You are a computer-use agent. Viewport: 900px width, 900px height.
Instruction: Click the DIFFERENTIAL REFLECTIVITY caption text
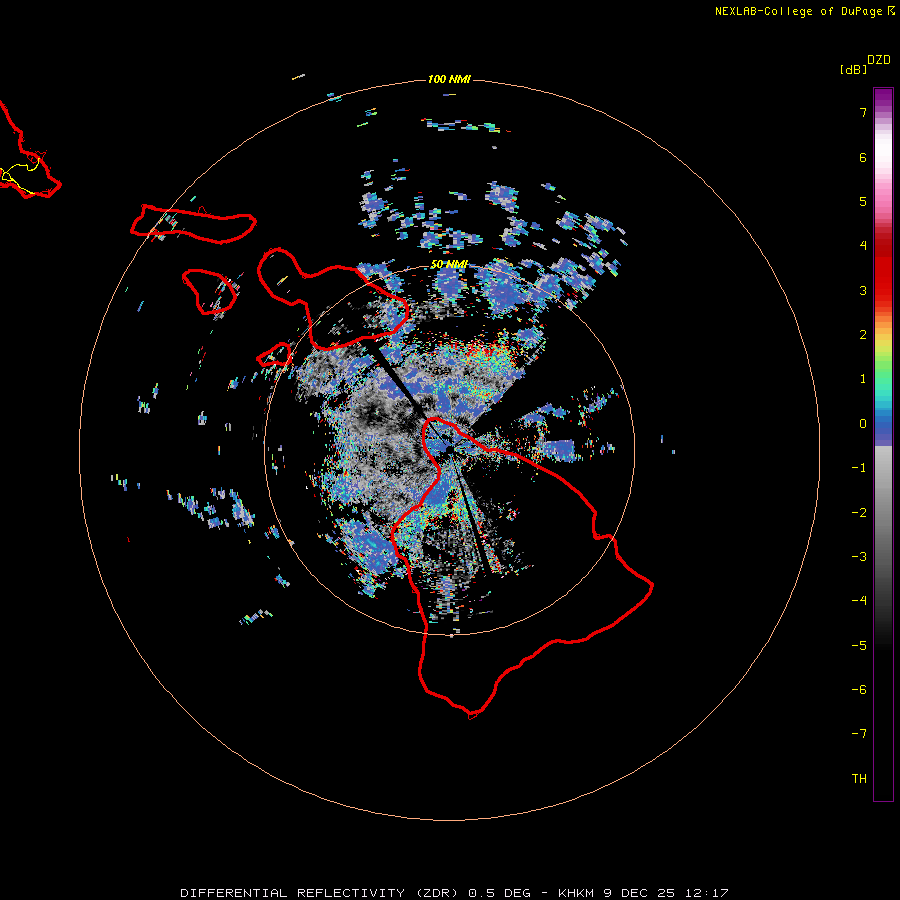[x=293, y=893]
